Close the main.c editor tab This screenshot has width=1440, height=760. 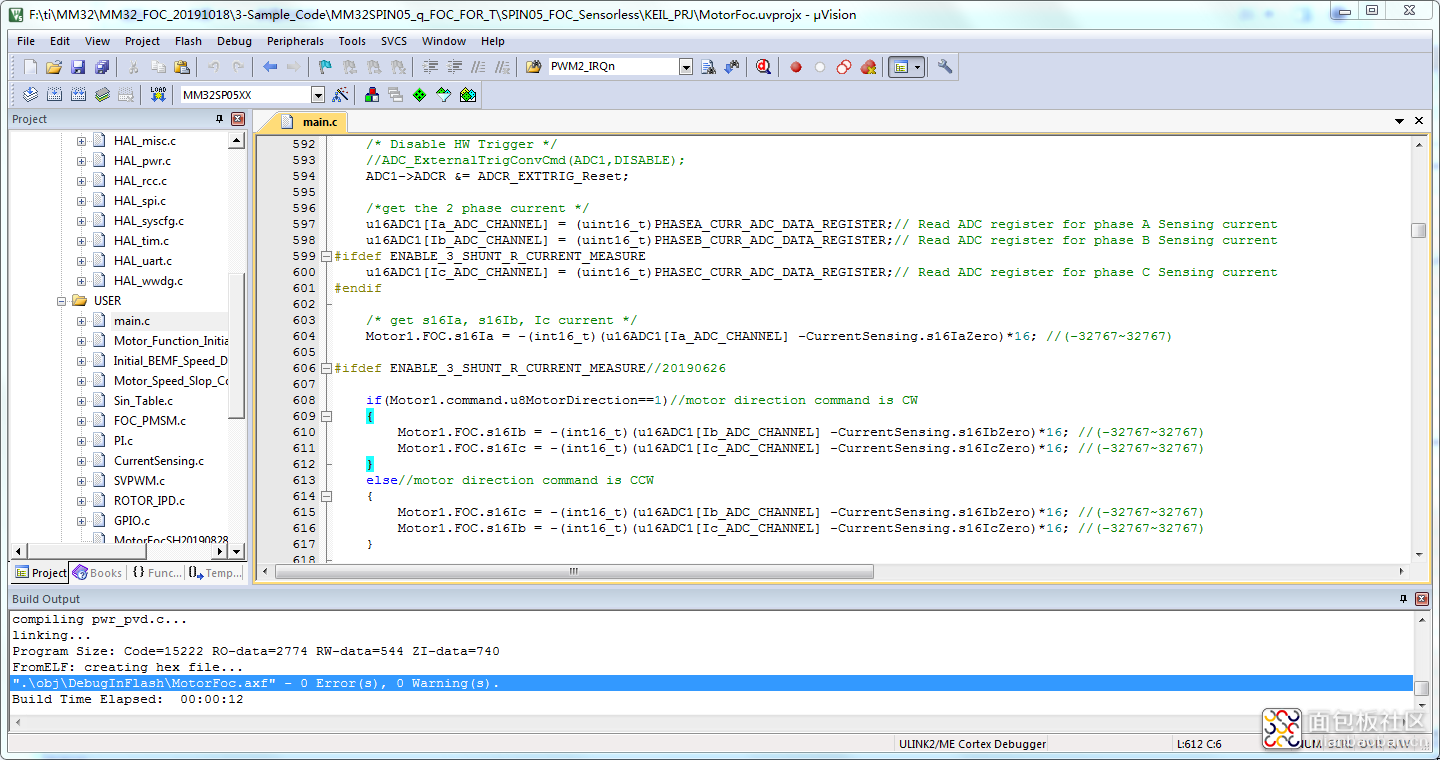pyautogui.click(x=1419, y=121)
